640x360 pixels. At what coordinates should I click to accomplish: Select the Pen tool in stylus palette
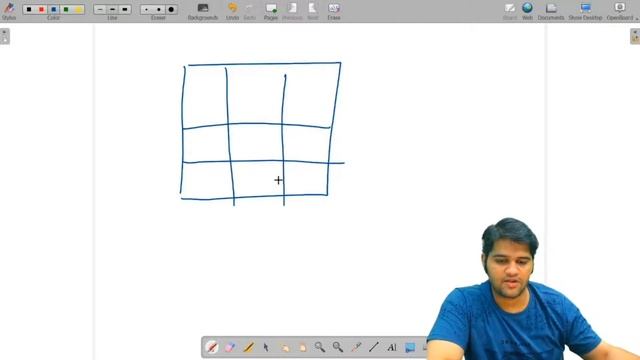click(212, 347)
